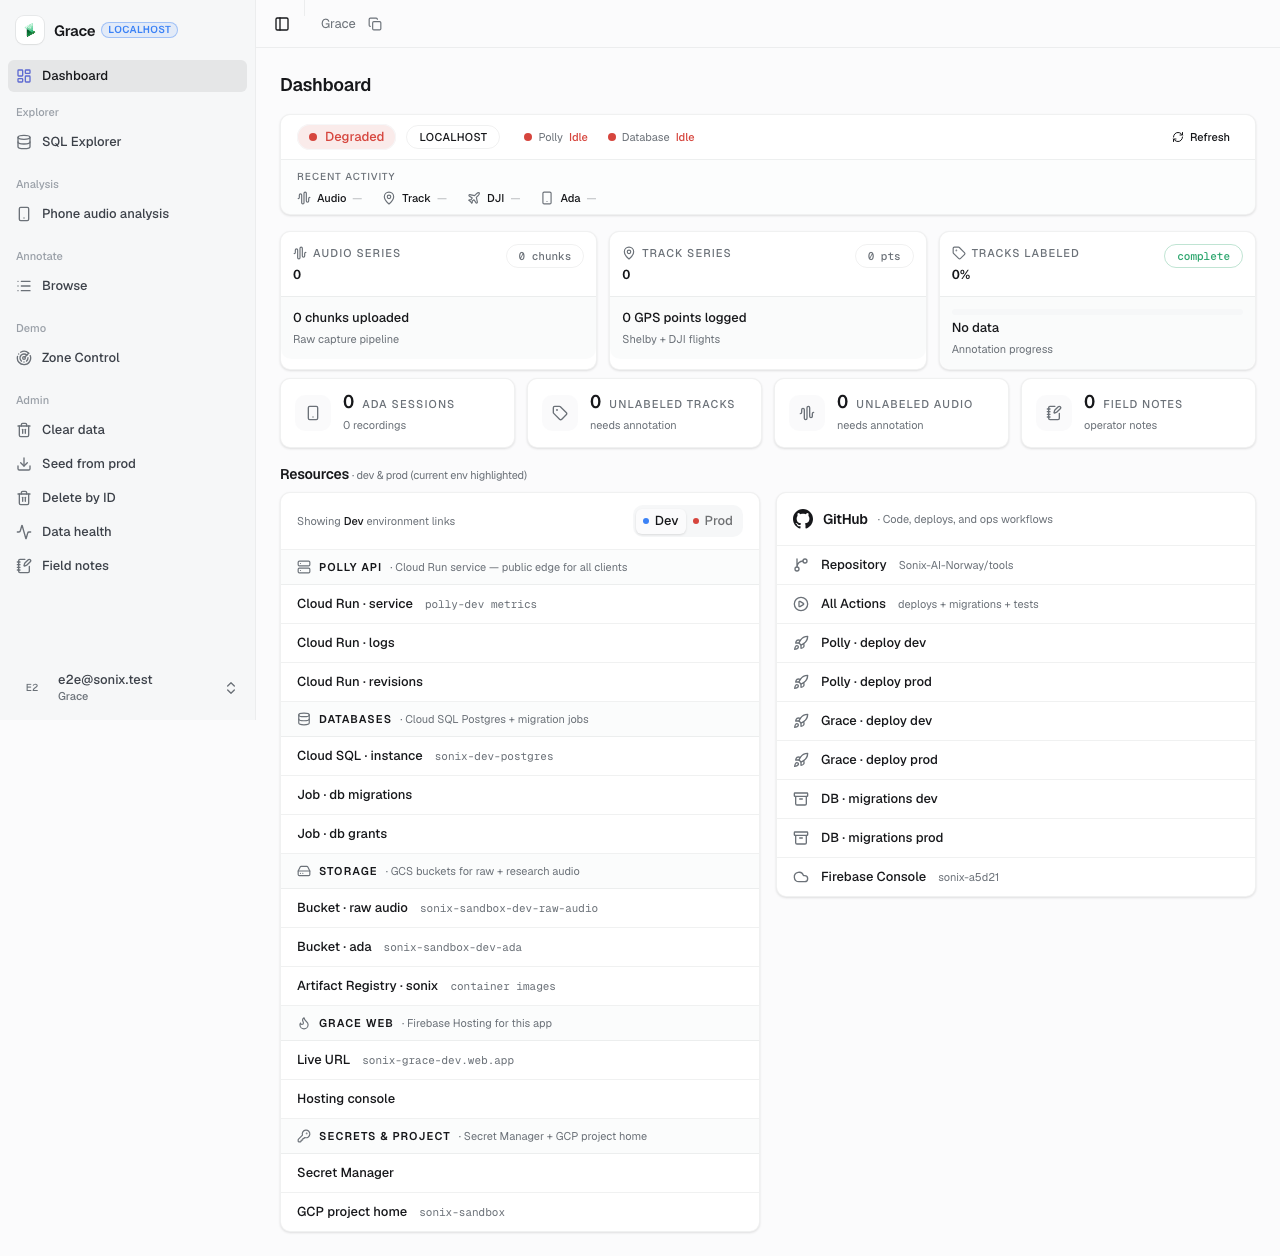1280x1256 pixels.
Task: Open Grace deploy prod workflow
Action: pos(1016,760)
